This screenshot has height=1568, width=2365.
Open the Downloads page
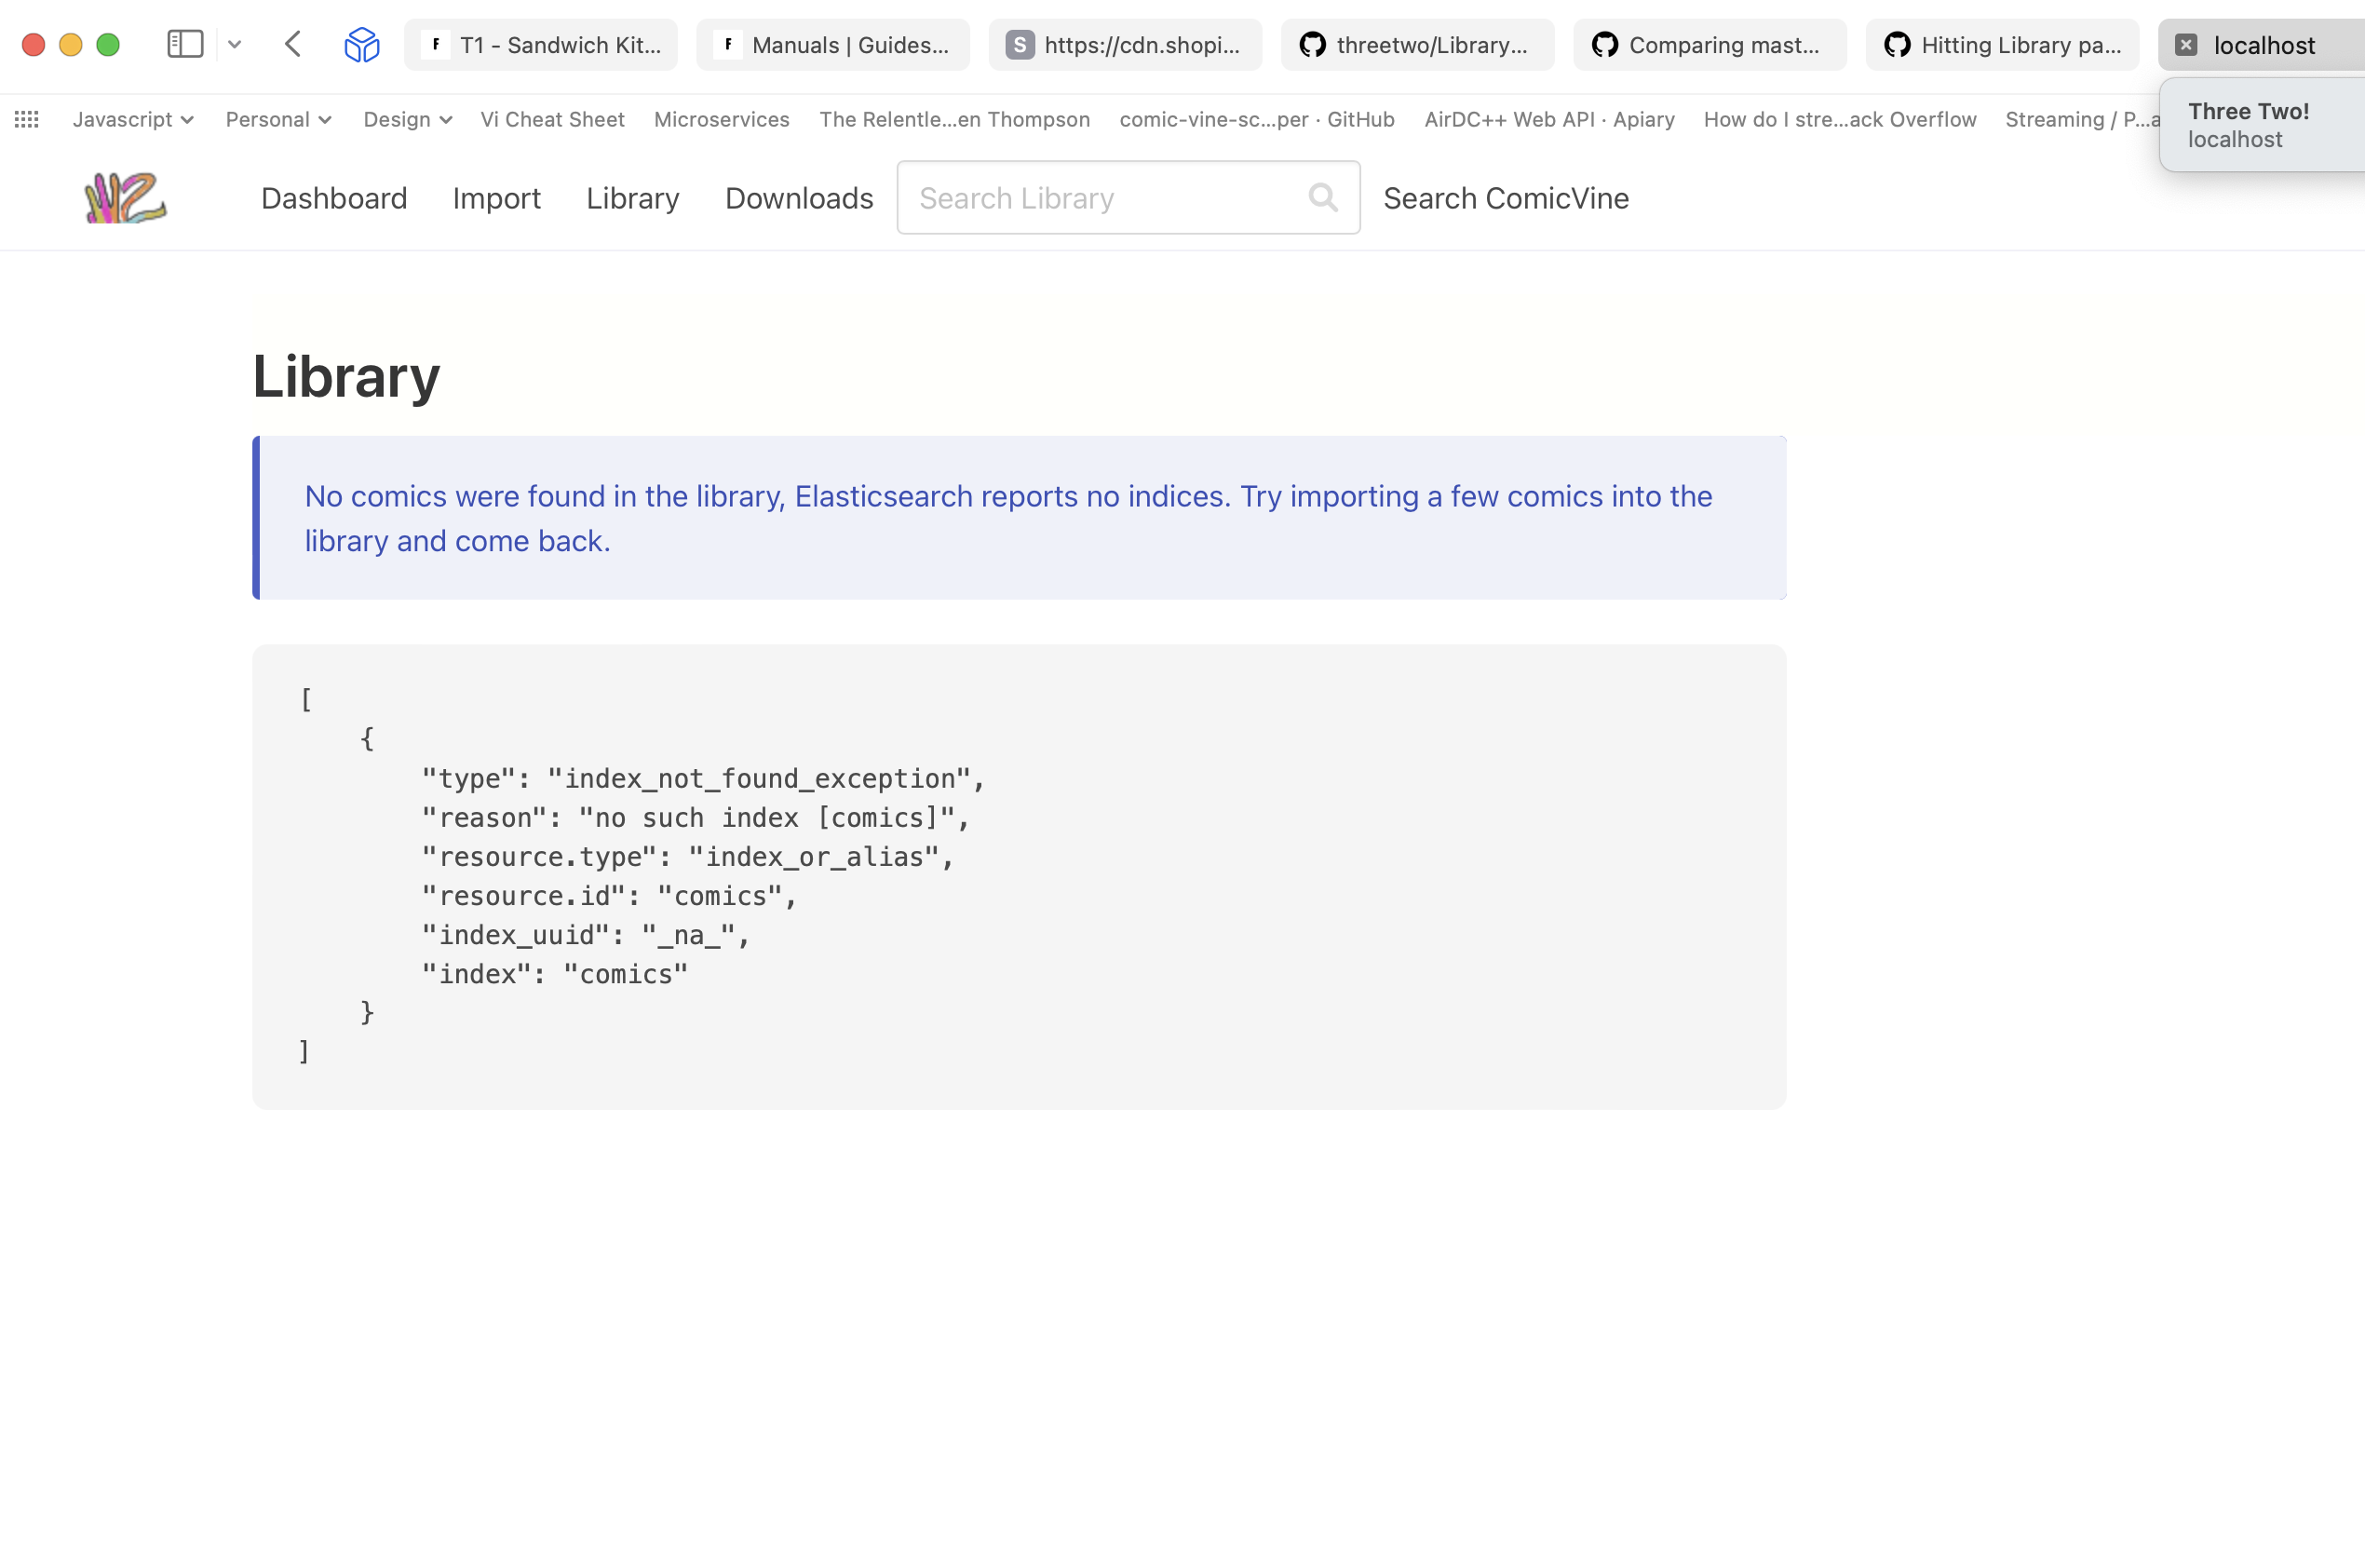(x=799, y=198)
